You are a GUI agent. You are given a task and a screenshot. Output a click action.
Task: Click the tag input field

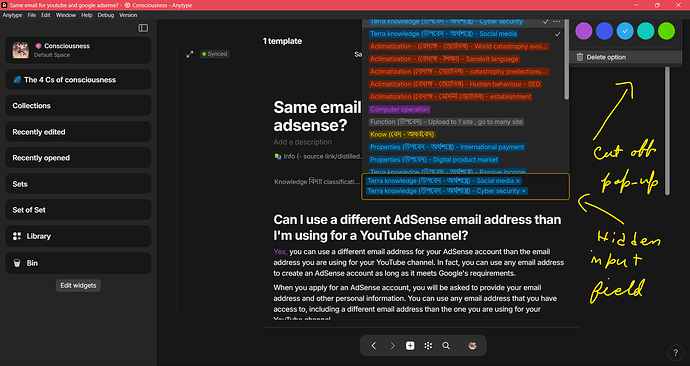466,187
